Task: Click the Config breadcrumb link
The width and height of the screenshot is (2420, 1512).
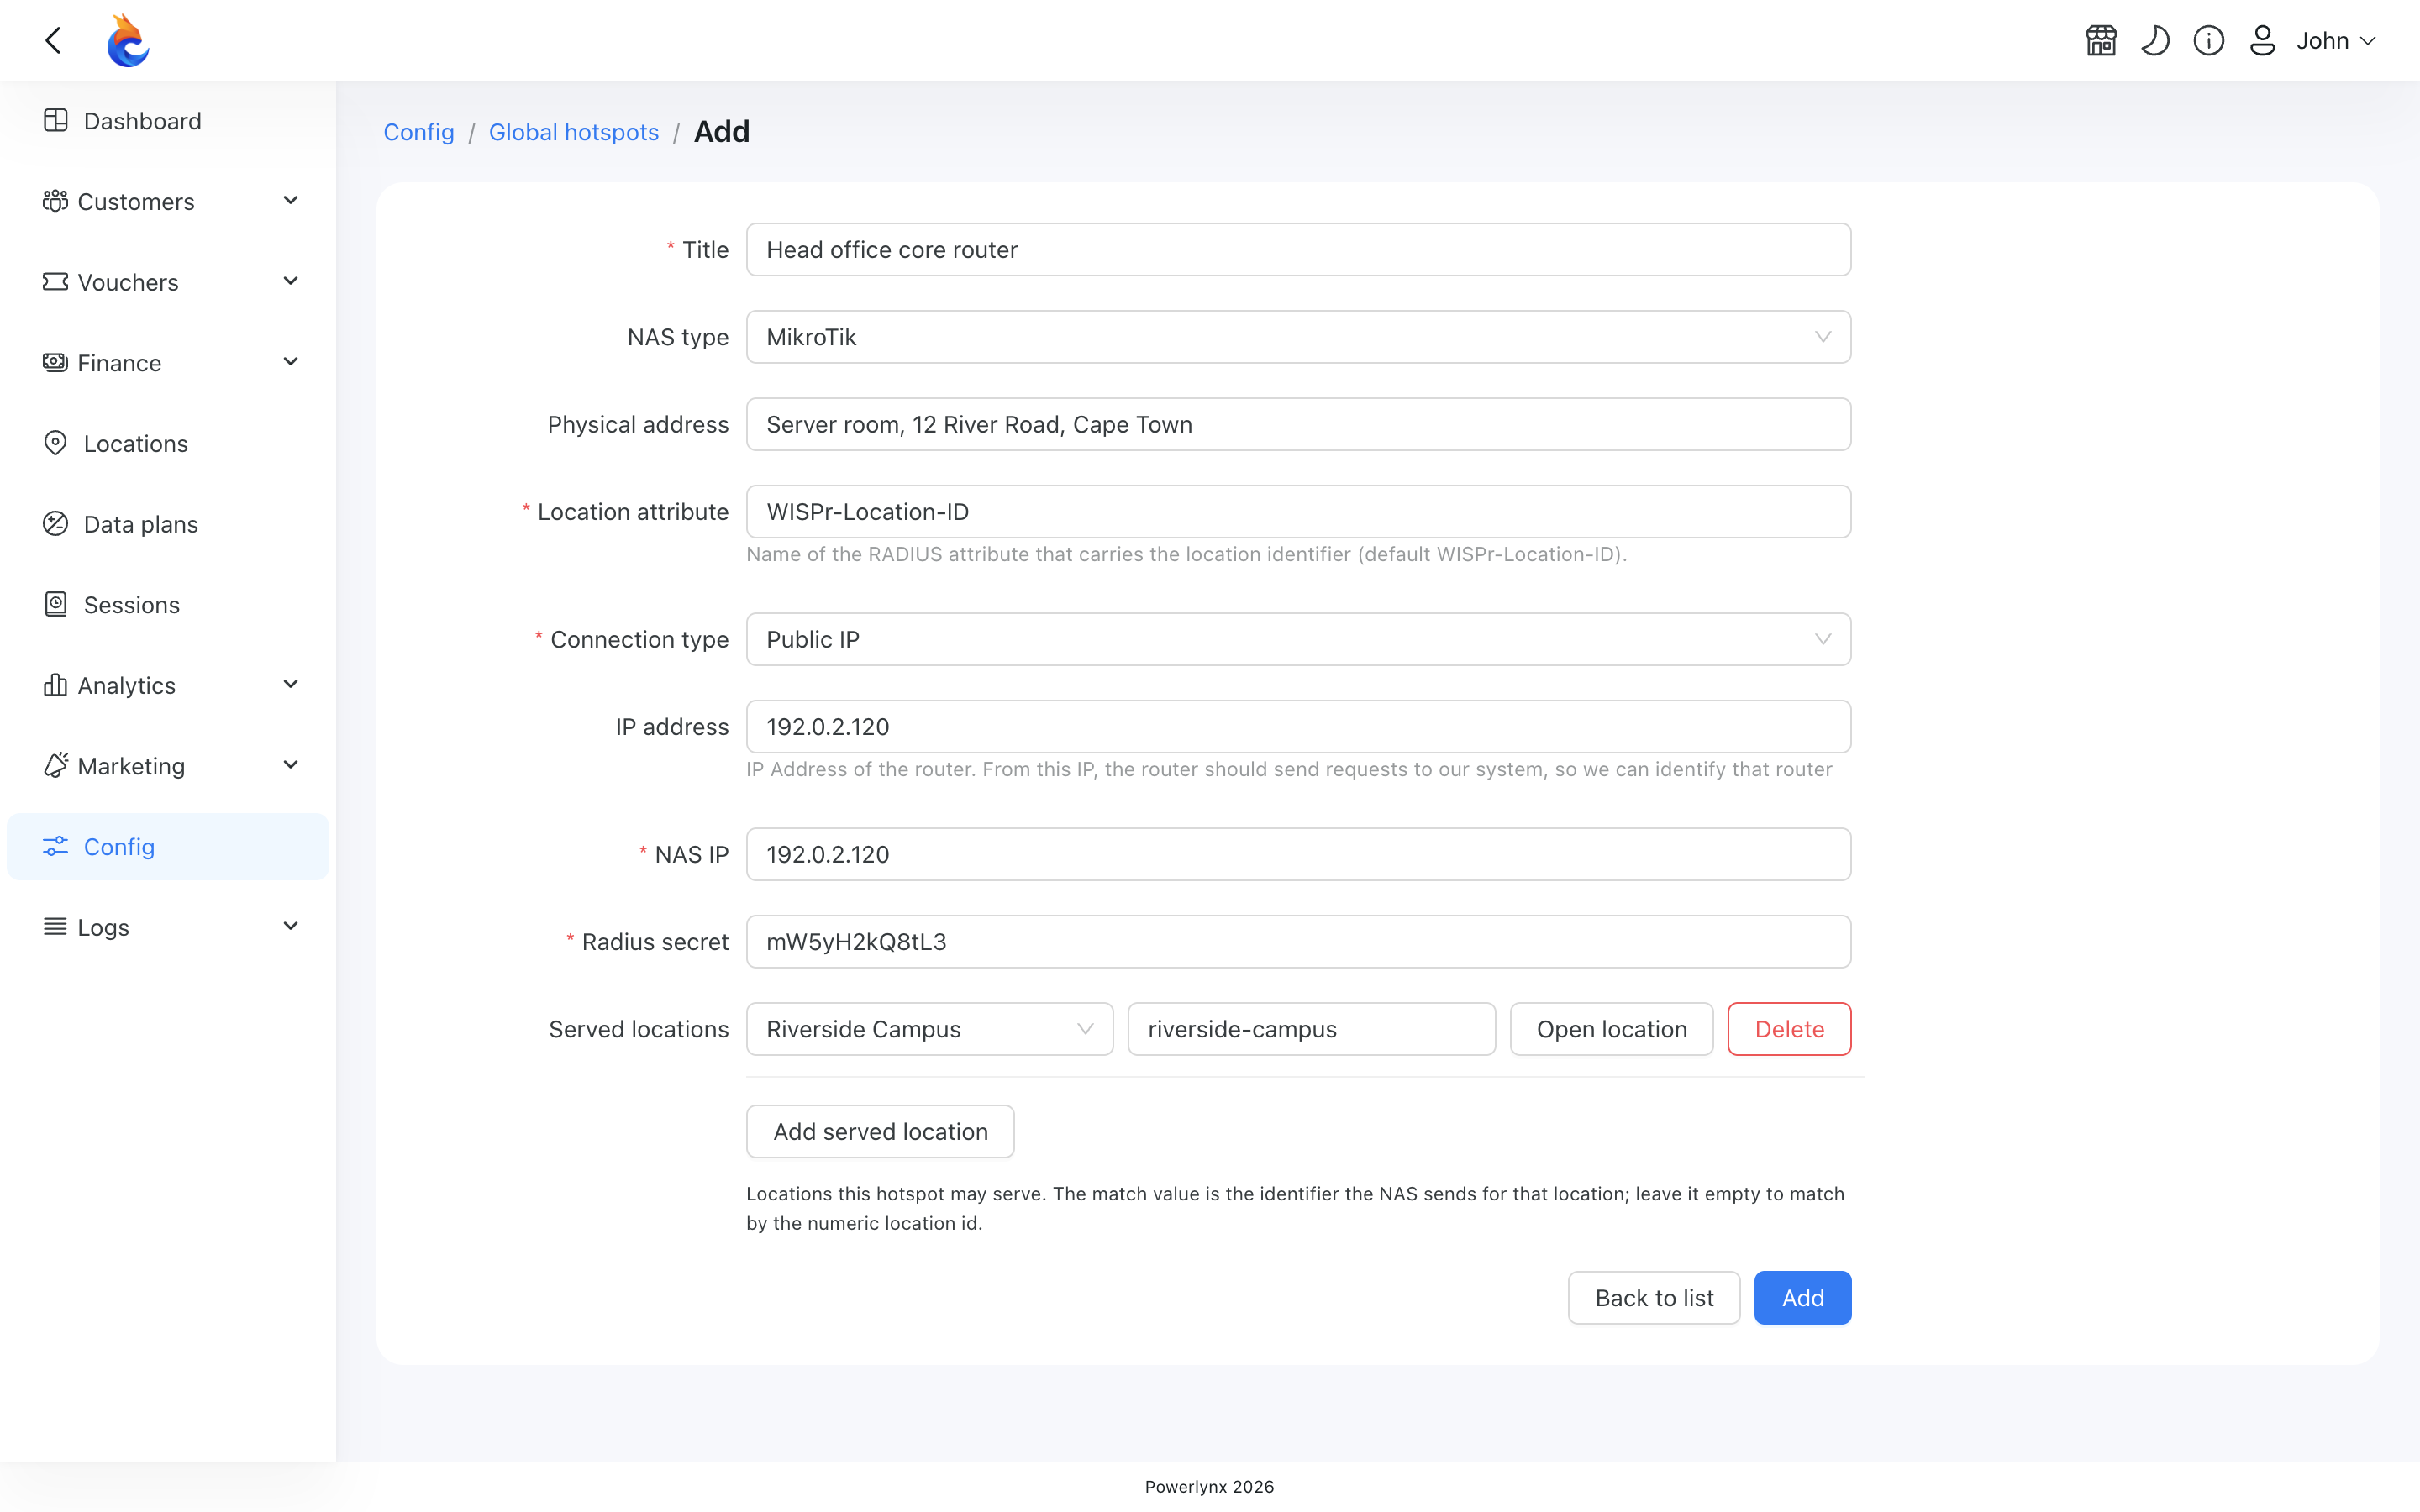Action: pos(418,132)
